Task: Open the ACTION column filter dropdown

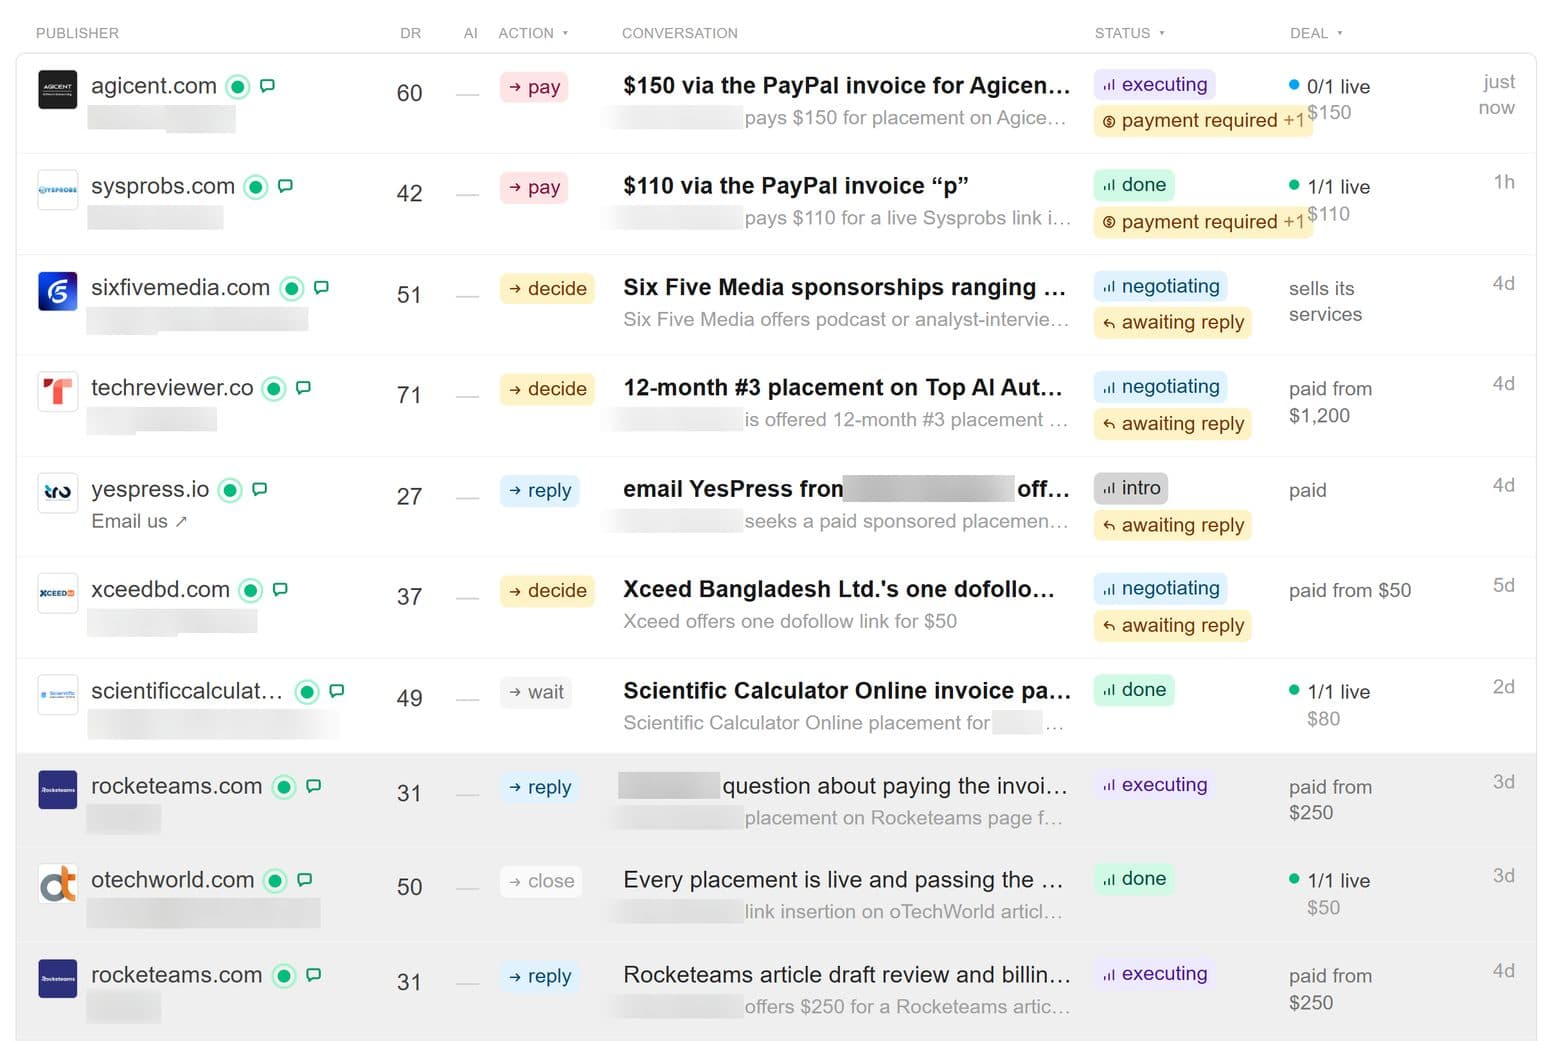Action: 534,33
